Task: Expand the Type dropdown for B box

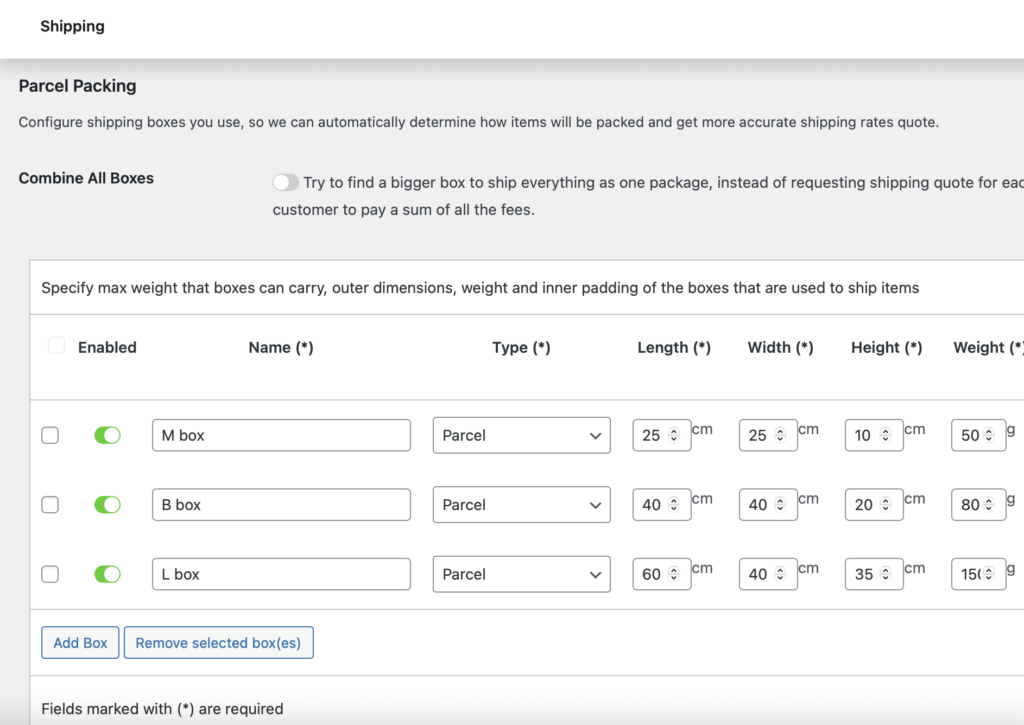Action: tap(521, 505)
